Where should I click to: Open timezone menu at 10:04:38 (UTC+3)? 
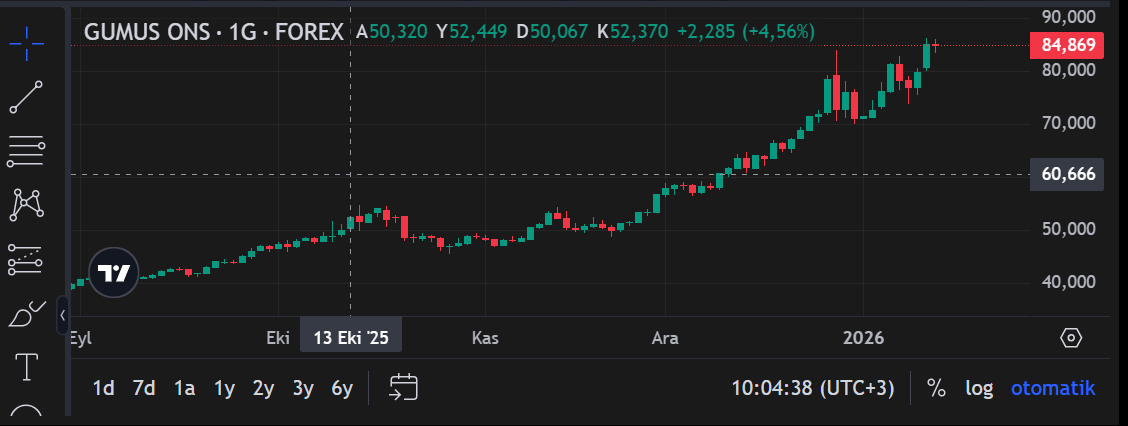pos(812,388)
